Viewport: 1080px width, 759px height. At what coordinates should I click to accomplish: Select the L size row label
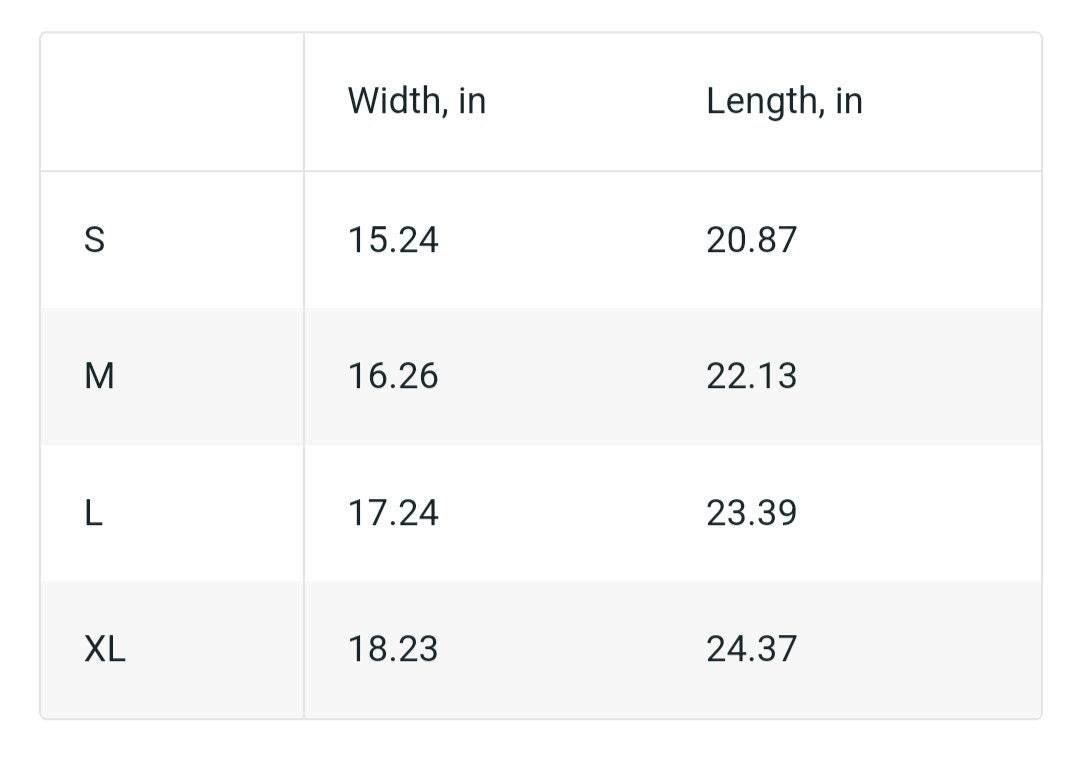click(93, 513)
